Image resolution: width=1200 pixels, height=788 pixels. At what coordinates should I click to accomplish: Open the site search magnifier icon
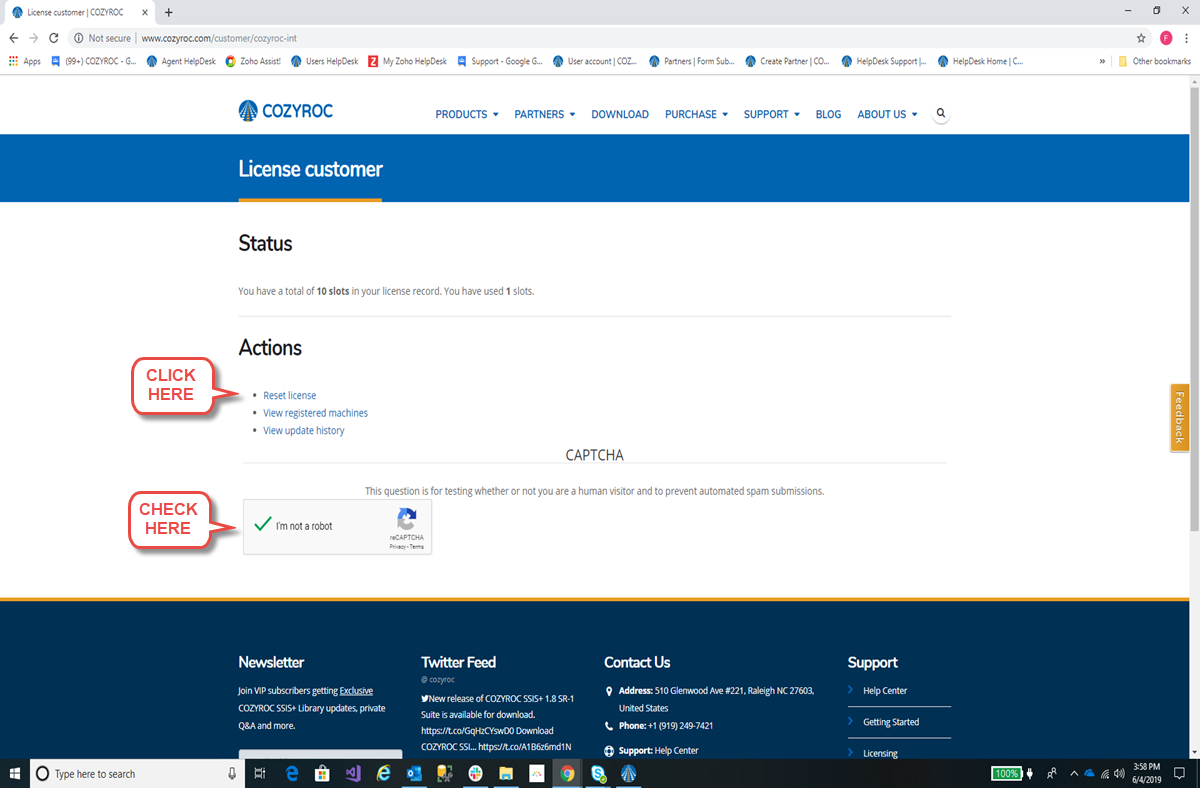coord(941,114)
